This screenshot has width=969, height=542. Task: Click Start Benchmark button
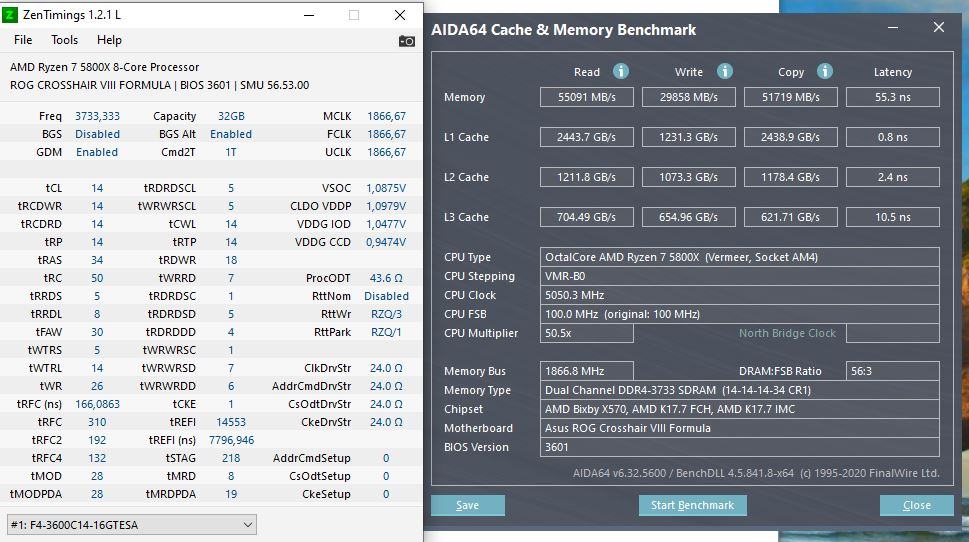tap(692, 506)
